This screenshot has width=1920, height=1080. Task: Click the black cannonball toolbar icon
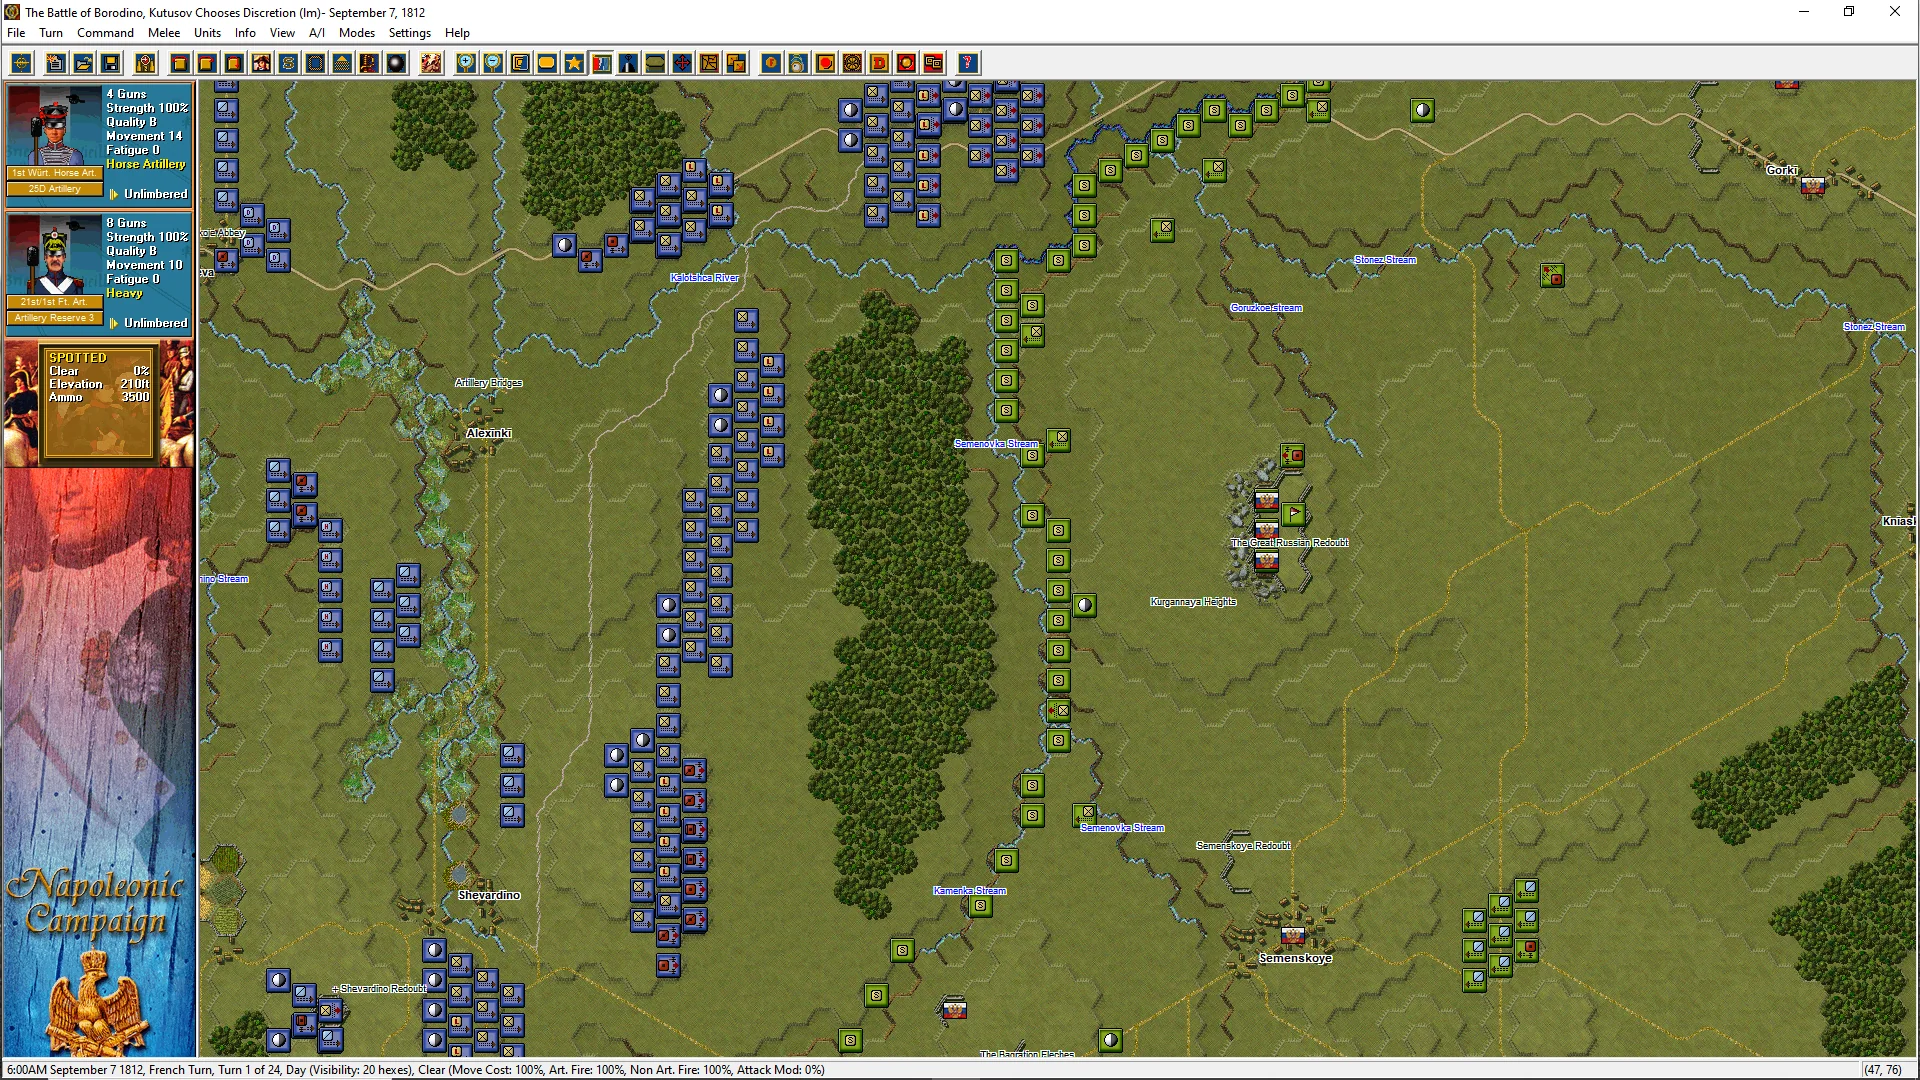click(396, 64)
